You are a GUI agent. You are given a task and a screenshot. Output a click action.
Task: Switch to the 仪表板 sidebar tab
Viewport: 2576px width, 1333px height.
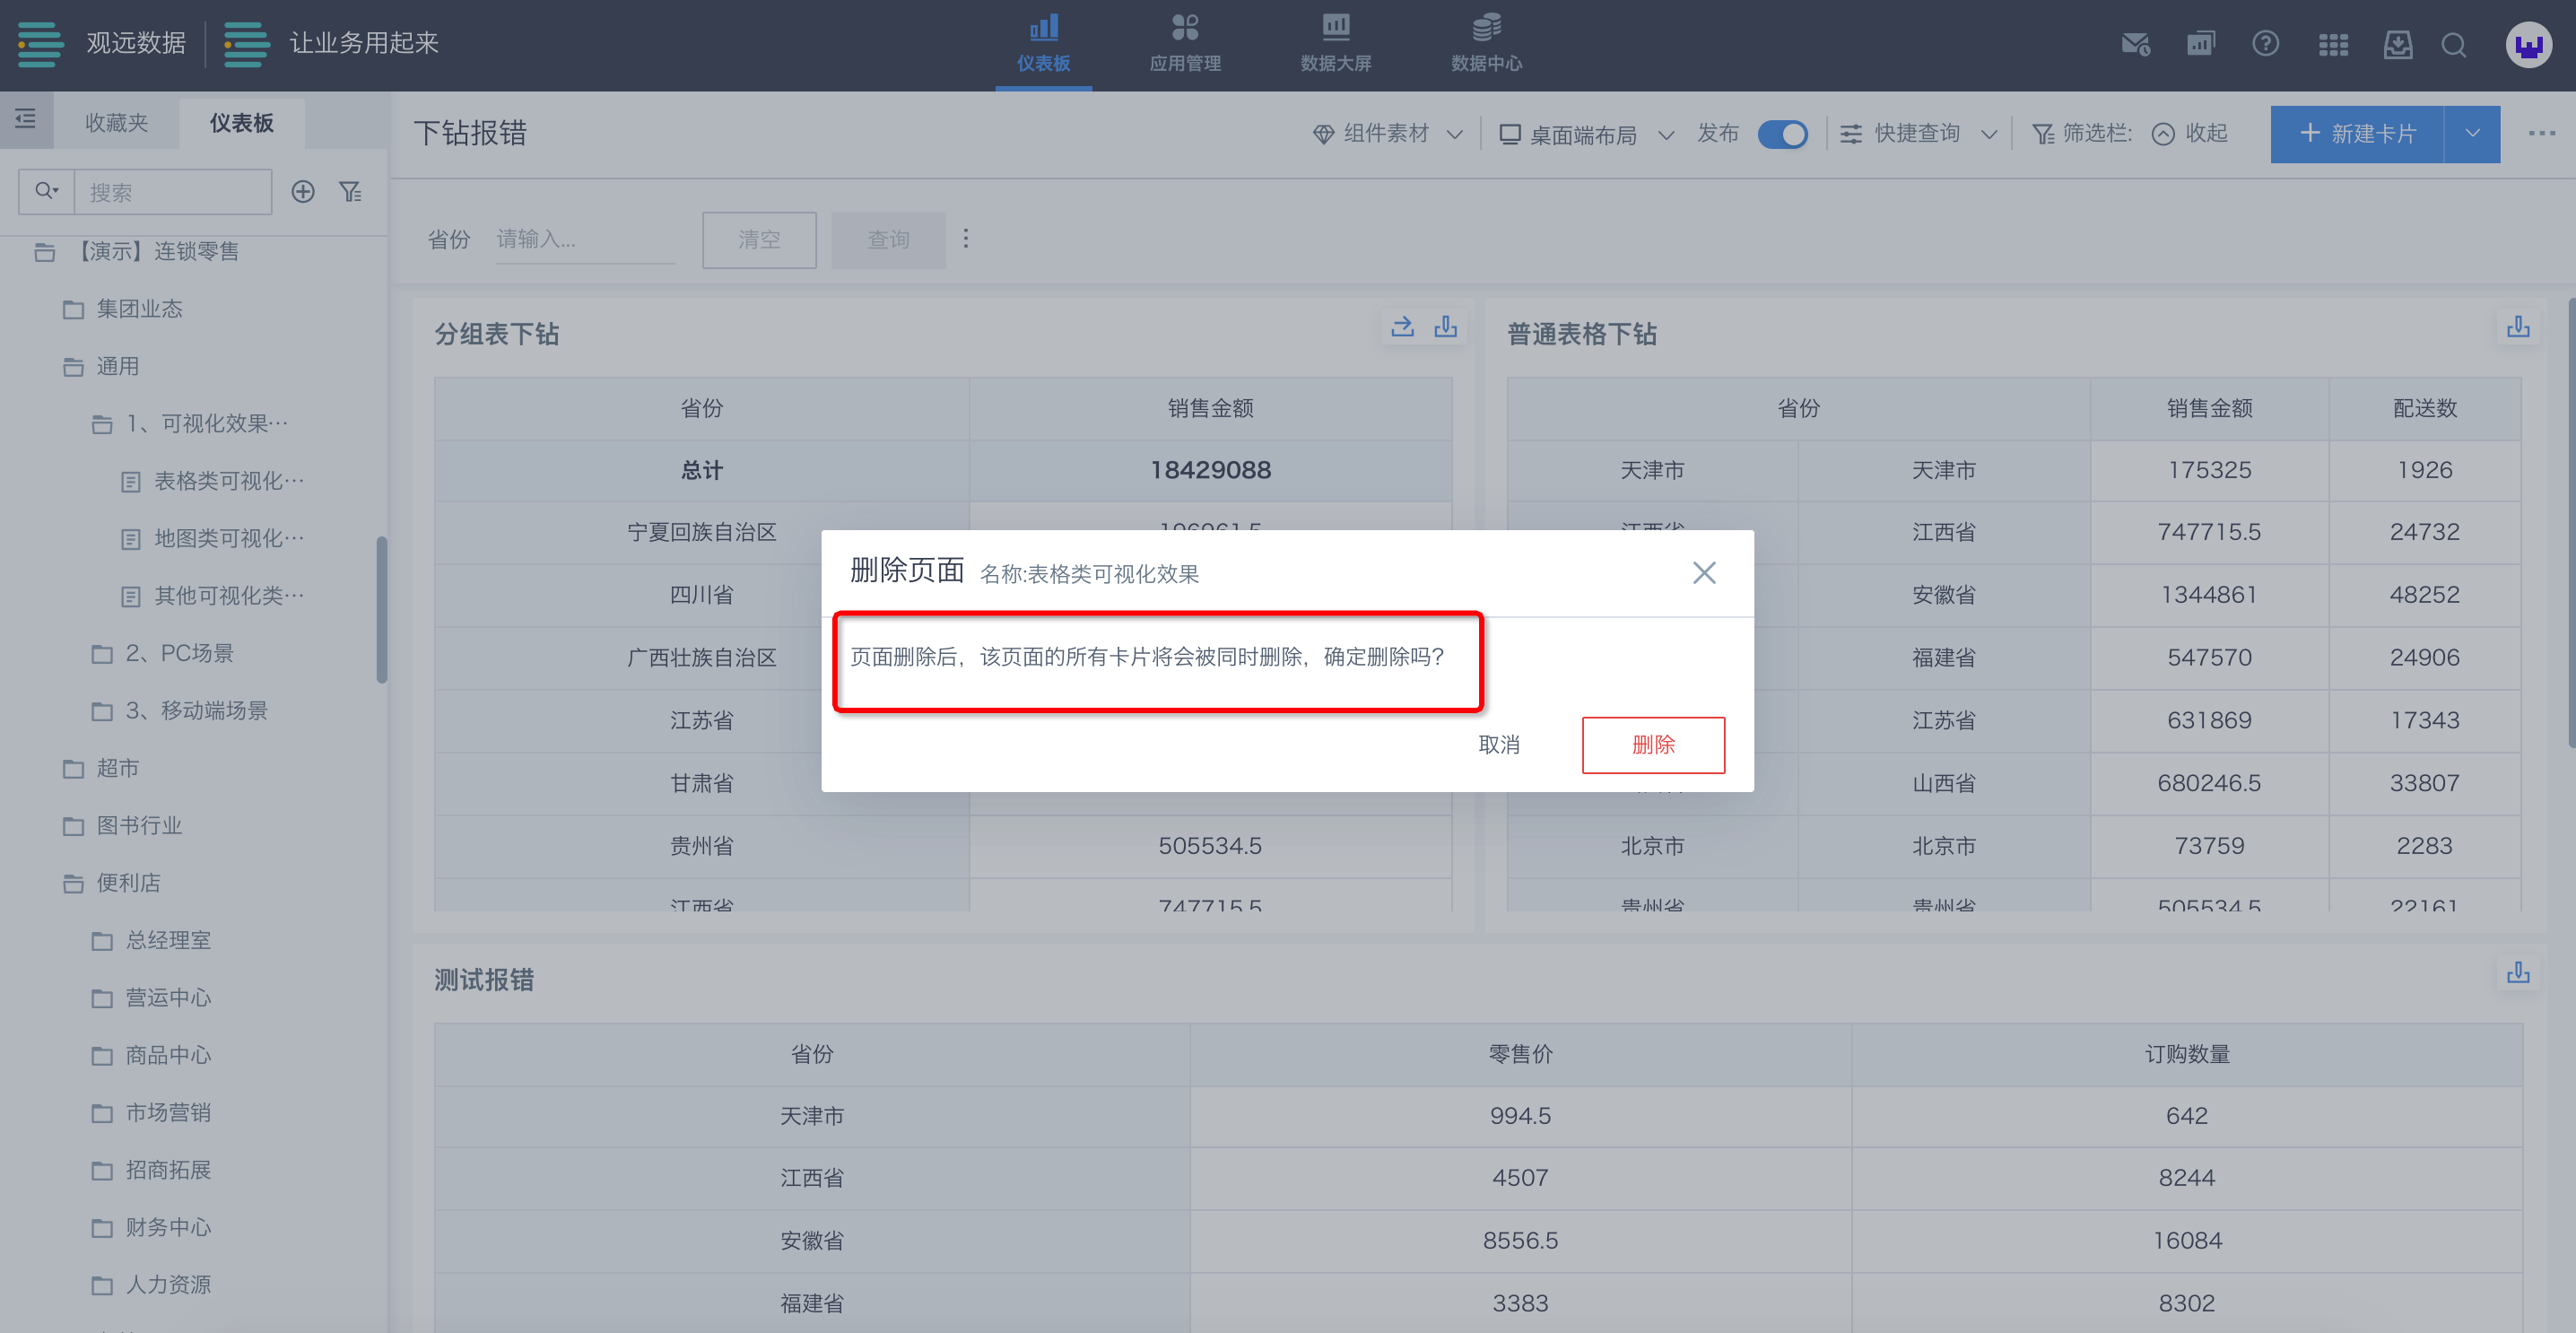(241, 123)
